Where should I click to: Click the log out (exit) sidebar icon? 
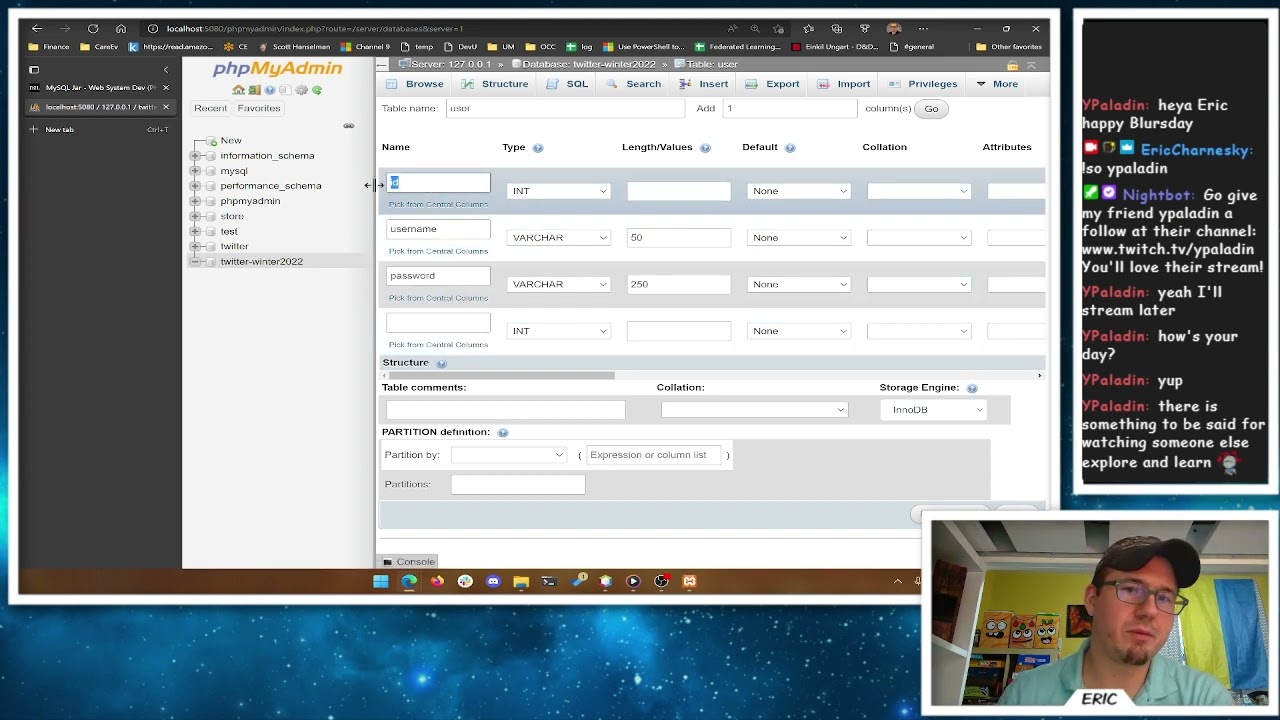[x=254, y=90]
